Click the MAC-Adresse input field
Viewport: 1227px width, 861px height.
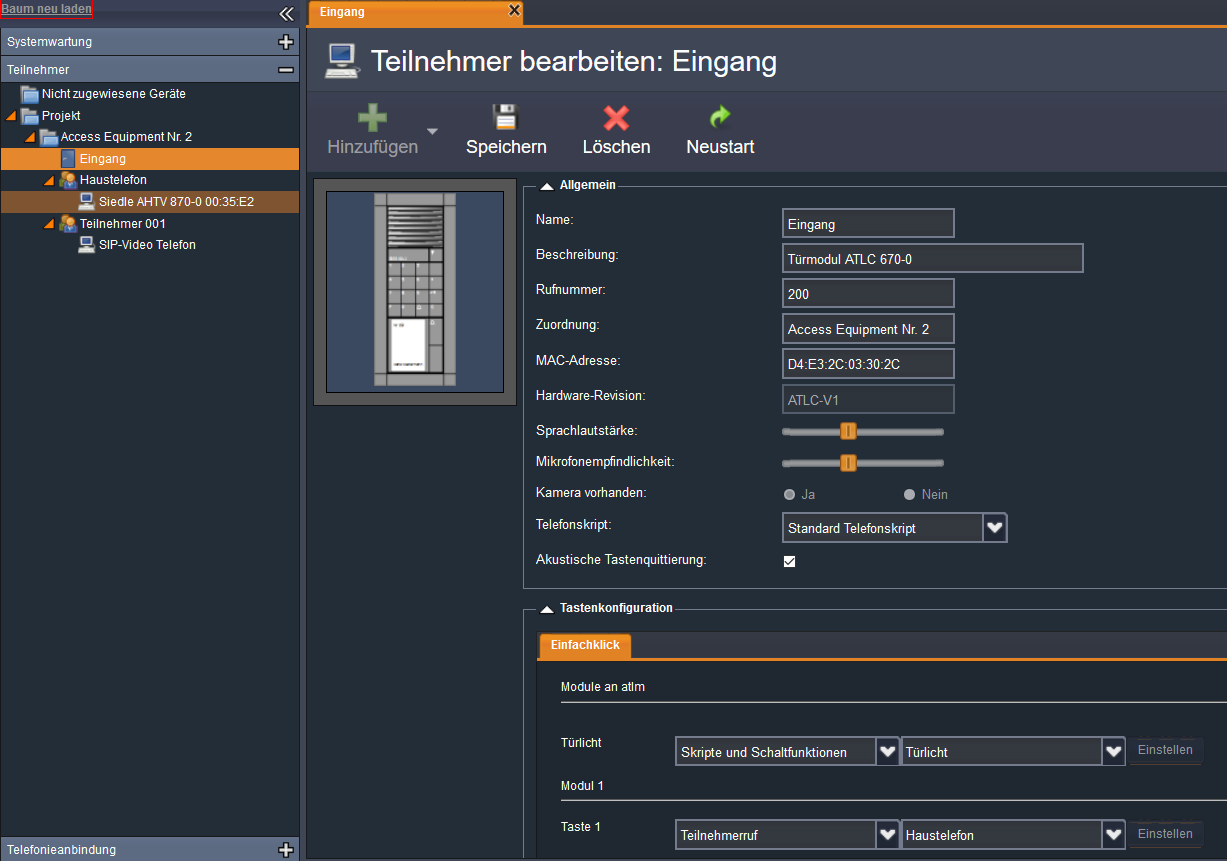(x=868, y=363)
